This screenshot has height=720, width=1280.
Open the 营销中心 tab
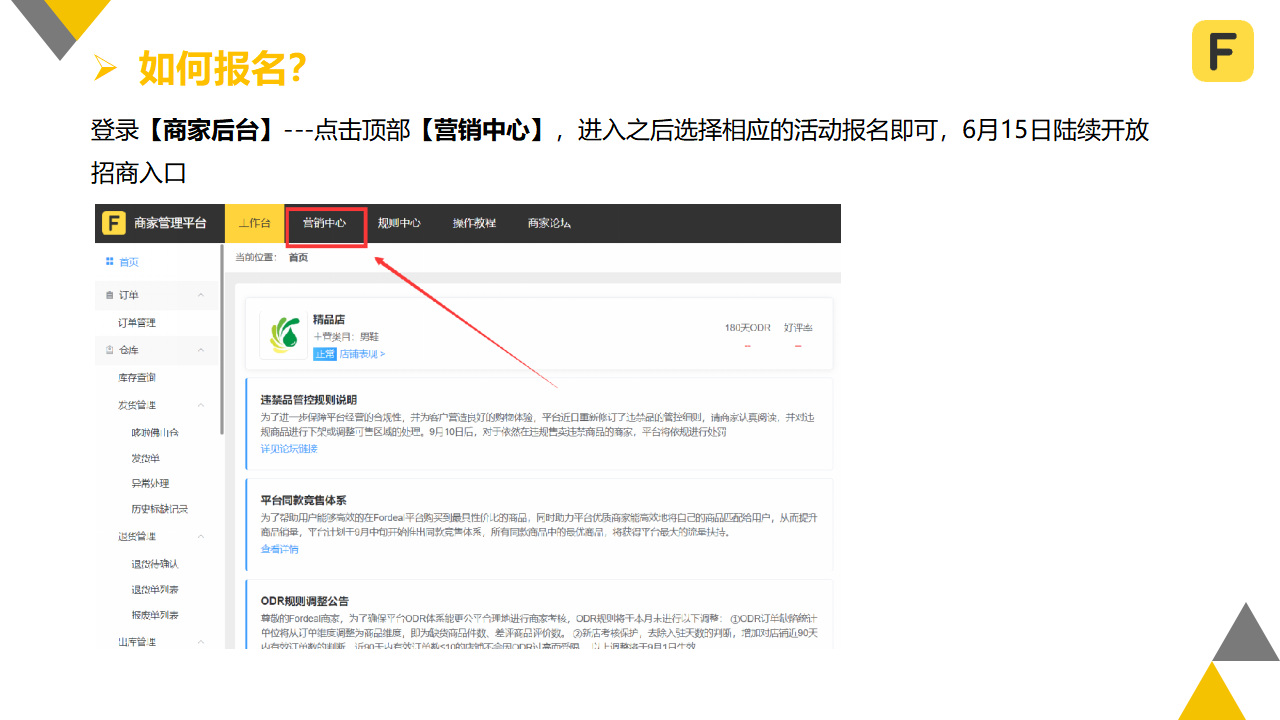click(325, 223)
